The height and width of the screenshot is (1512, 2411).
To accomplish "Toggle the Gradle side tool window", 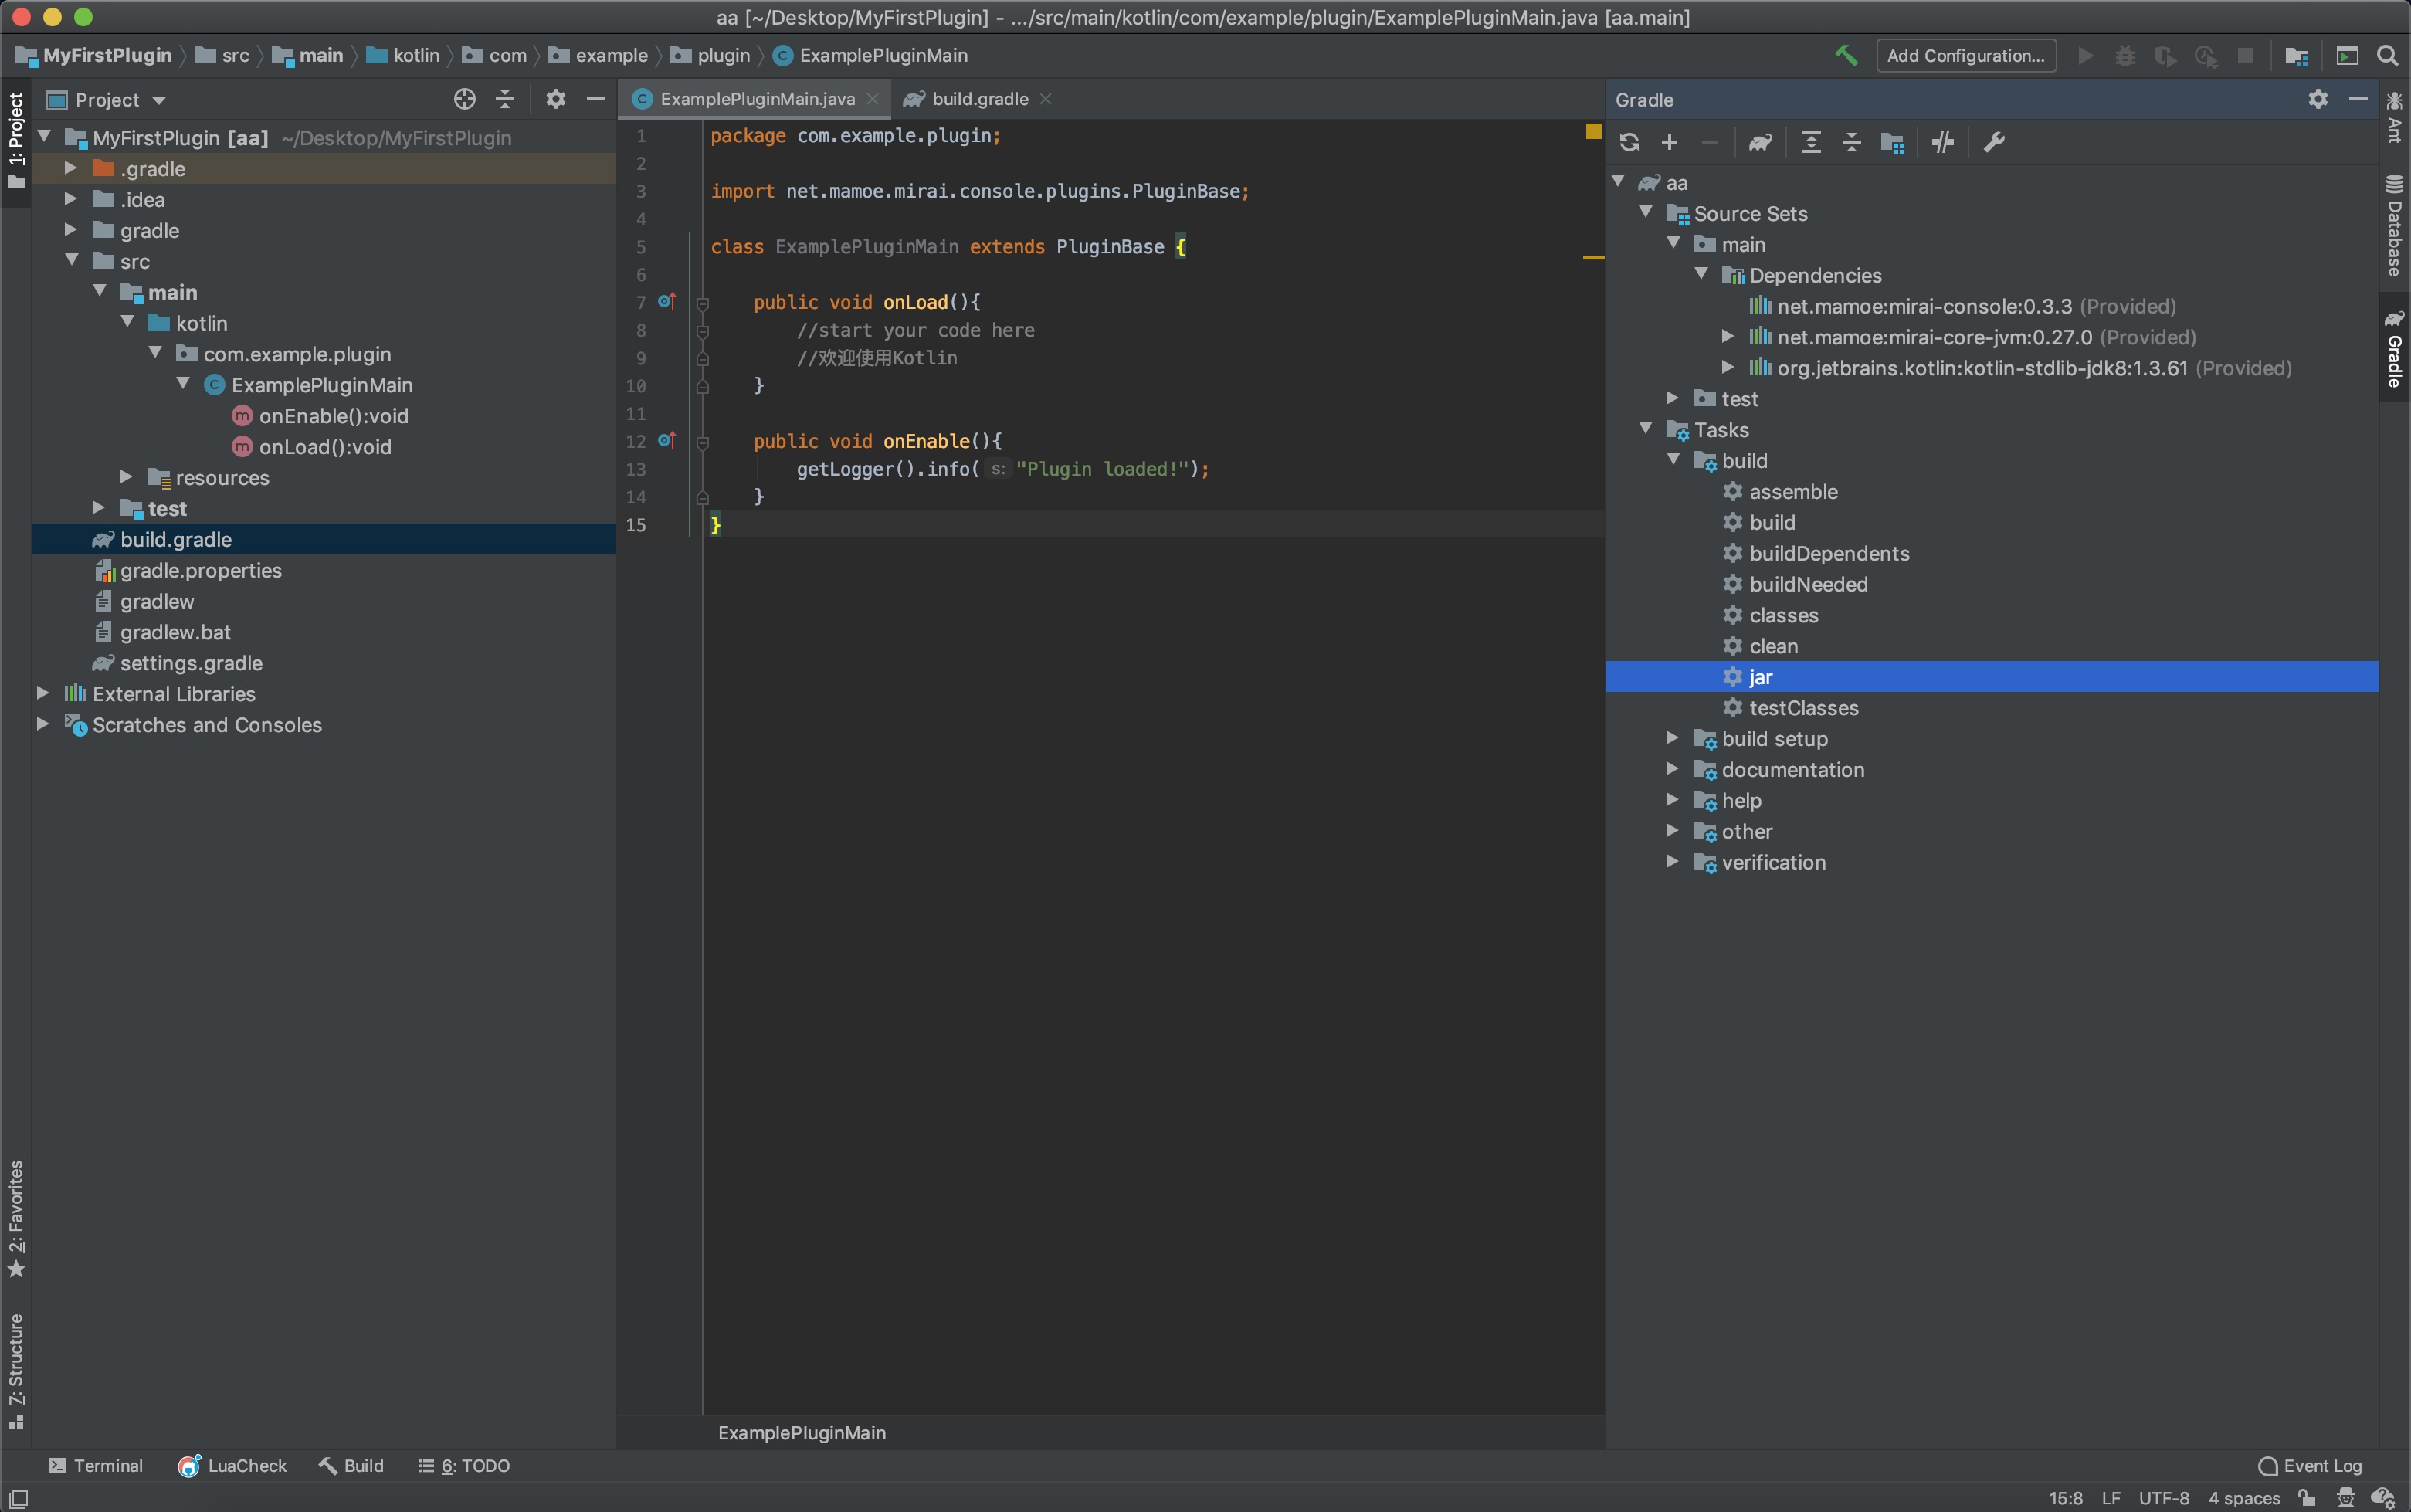I will tap(2395, 348).
